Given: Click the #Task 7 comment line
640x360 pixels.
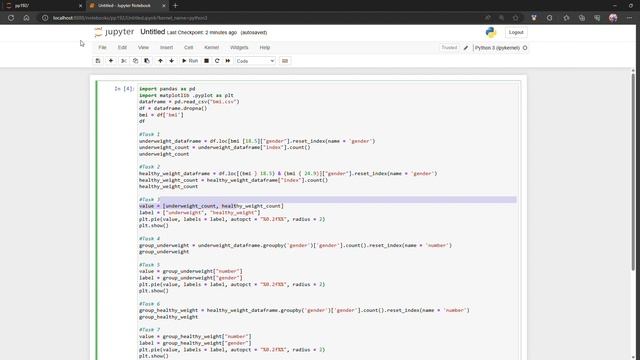Looking at the screenshot, I should tap(149, 330).
